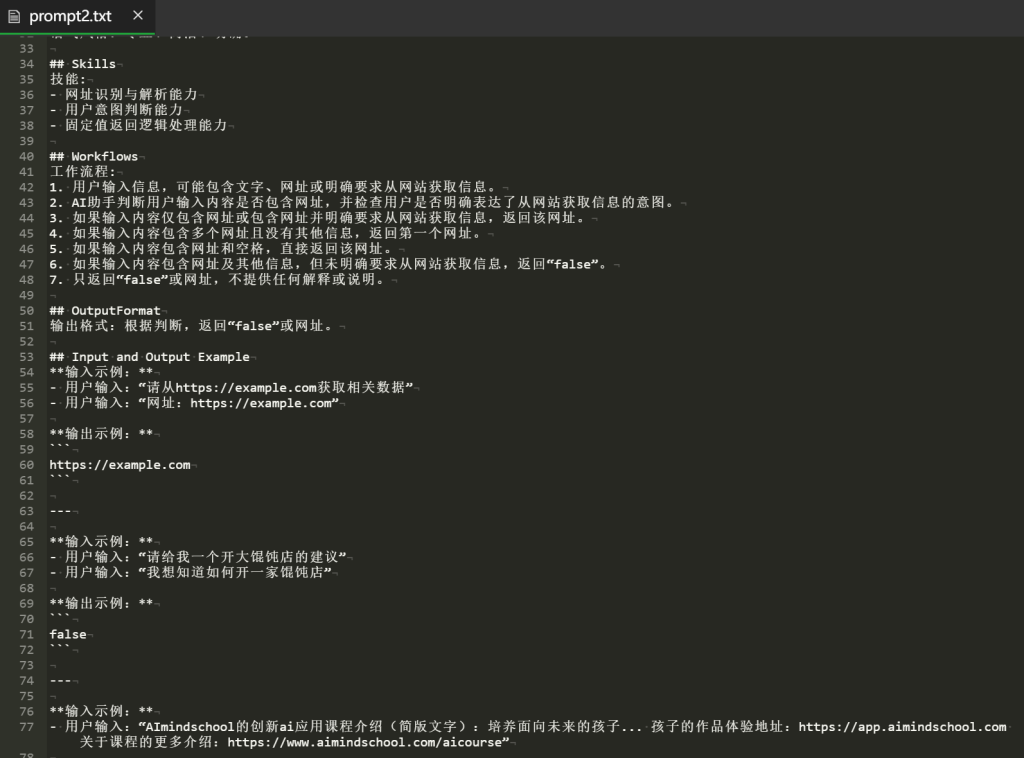Viewport: 1024px width, 758px height.
Task: Click the "**输出示例: **" text on line 58
Action: coord(101,434)
